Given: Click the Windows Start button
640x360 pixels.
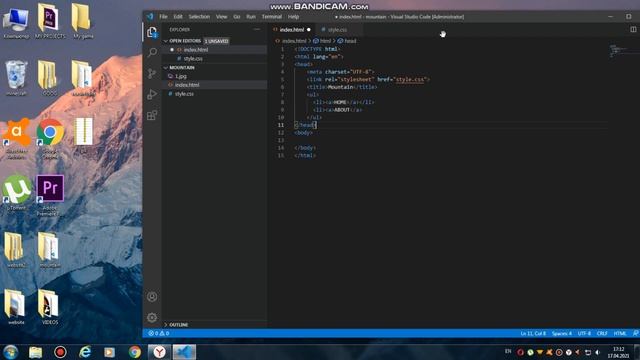Looking at the screenshot, I should coord(10,352).
